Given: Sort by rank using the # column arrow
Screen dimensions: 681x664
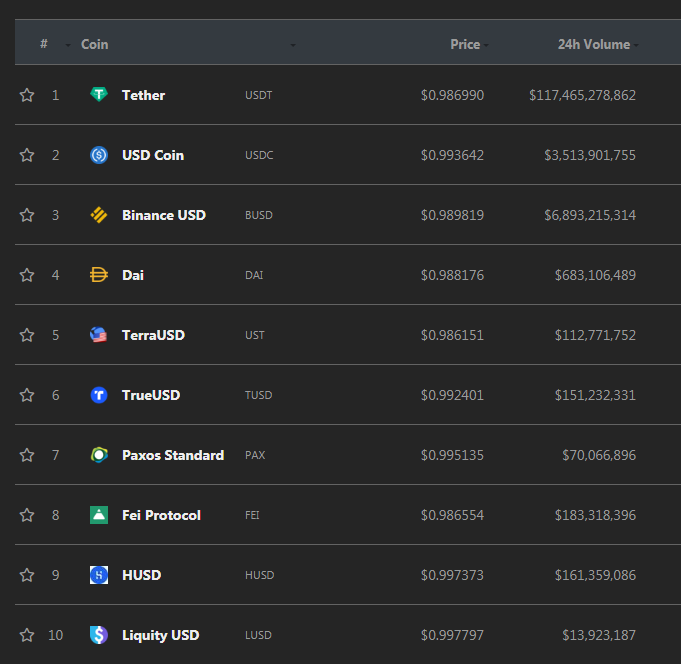Looking at the screenshot, I should (x=68, y=45).
